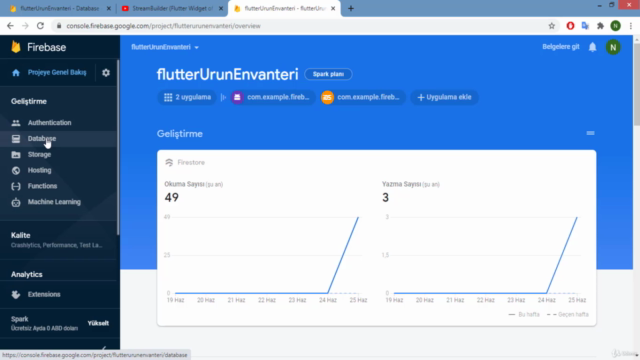The width and height of the screenshot is (640, 360).
Task: Open project settings gear icon
Action: click(x=106, y=73)
